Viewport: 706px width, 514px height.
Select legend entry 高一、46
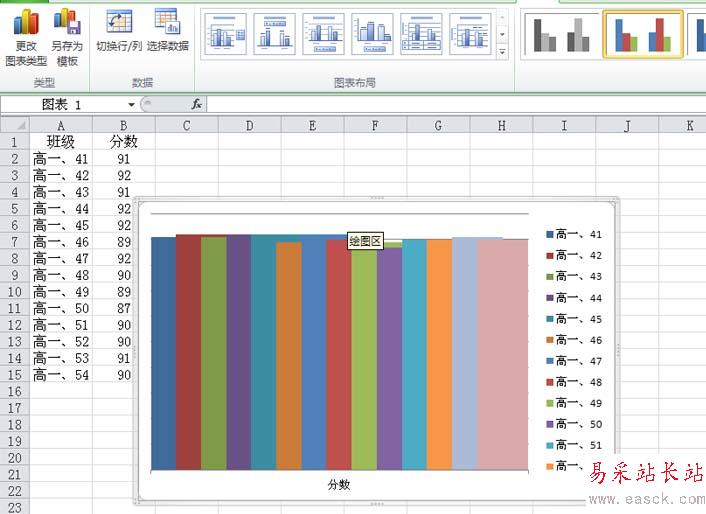click(x=574, y=340)
